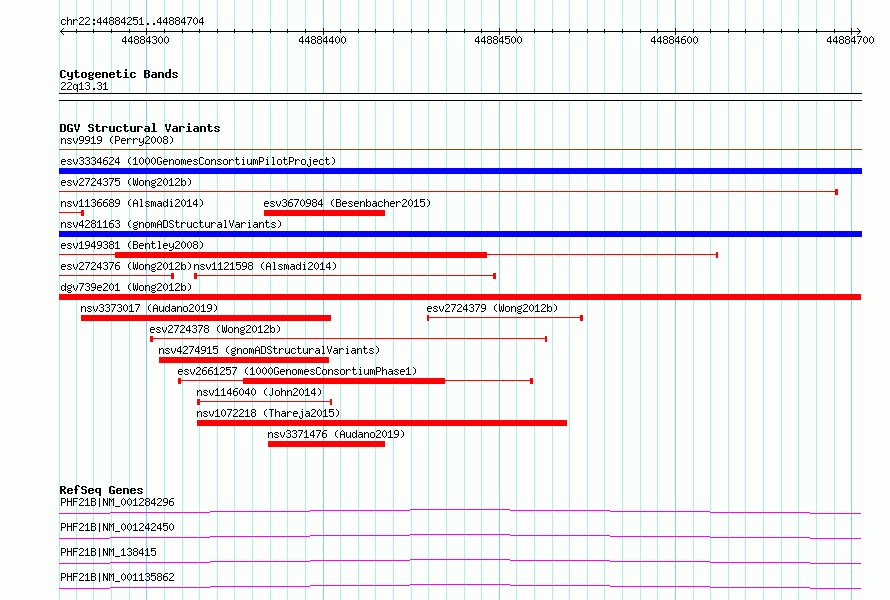
Task: Select the red nsv4274915 feature bar
Action: [244, 360]
